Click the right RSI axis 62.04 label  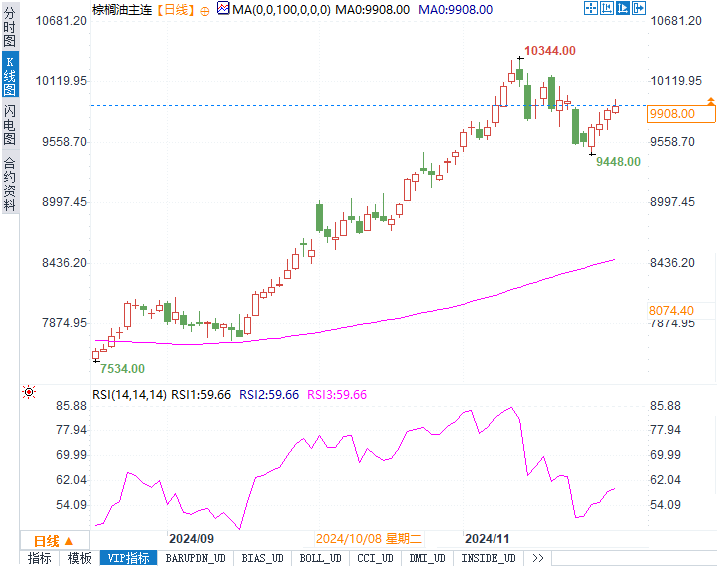click(x=665, y=480)
